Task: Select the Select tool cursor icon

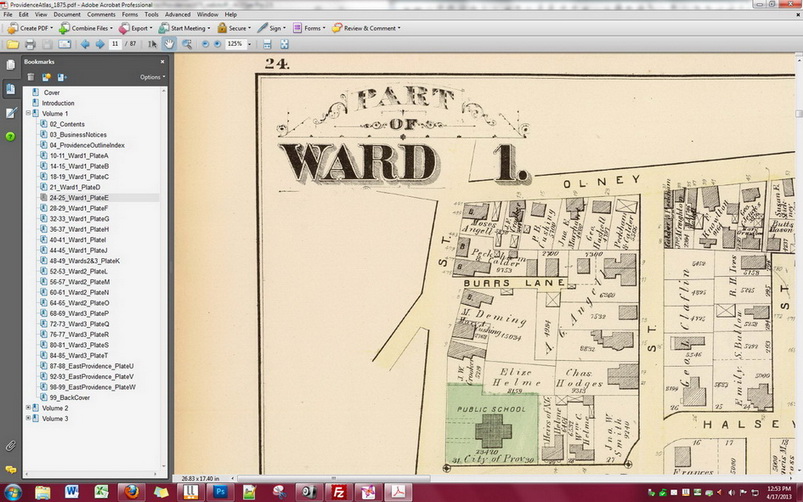Action: point(153,45)
